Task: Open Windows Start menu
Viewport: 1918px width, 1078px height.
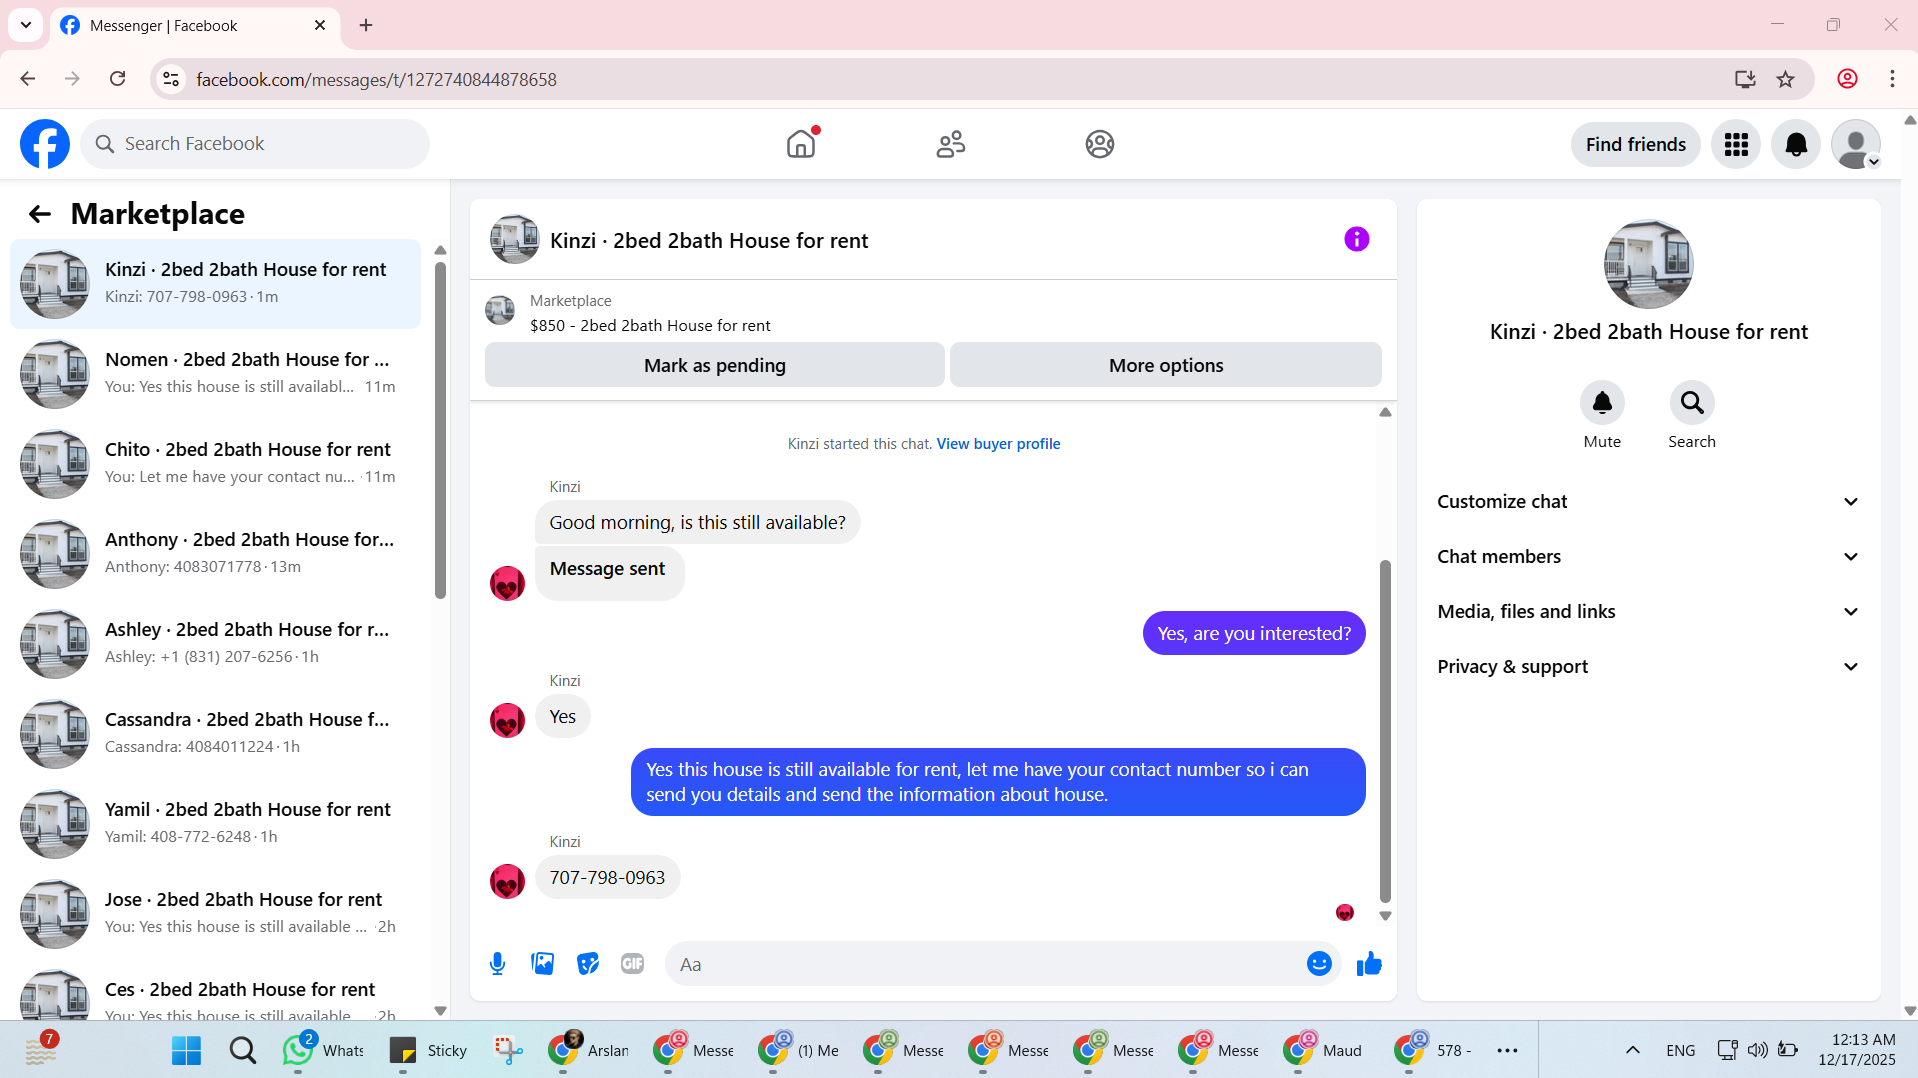Action: (186, 1050)
